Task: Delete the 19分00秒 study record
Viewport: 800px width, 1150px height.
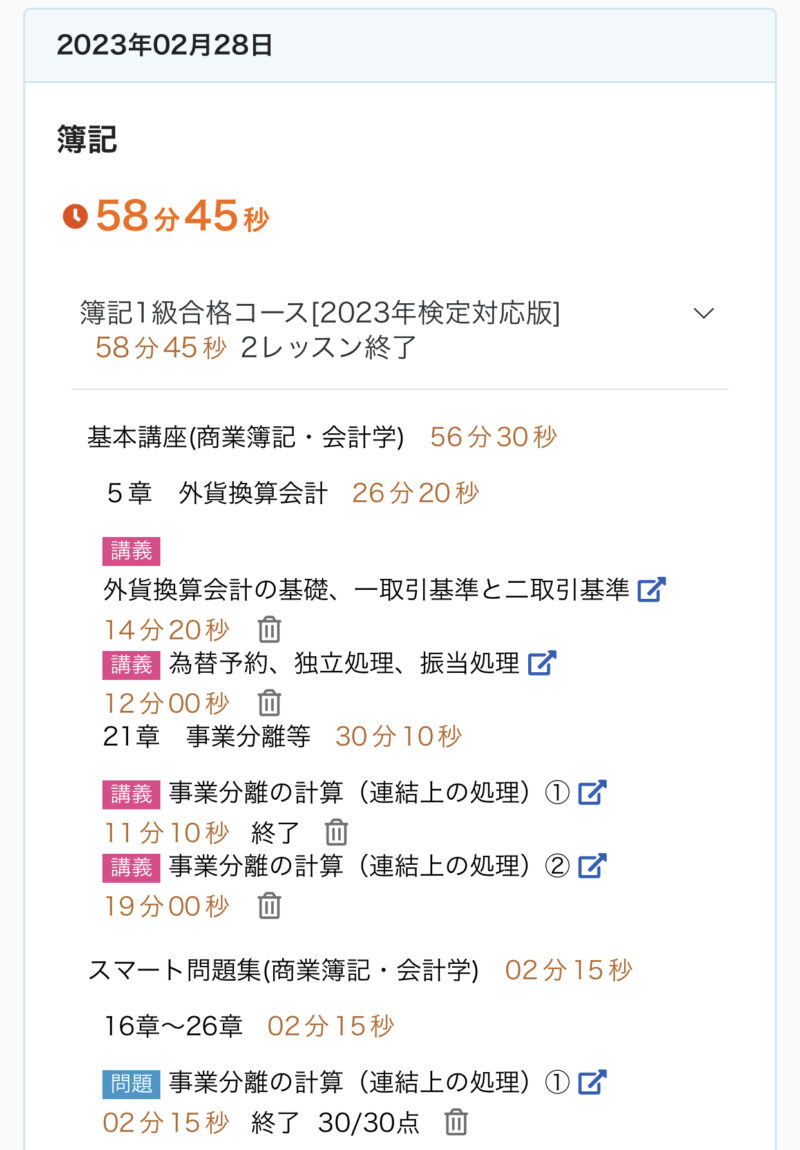Action: pos(270,906)
